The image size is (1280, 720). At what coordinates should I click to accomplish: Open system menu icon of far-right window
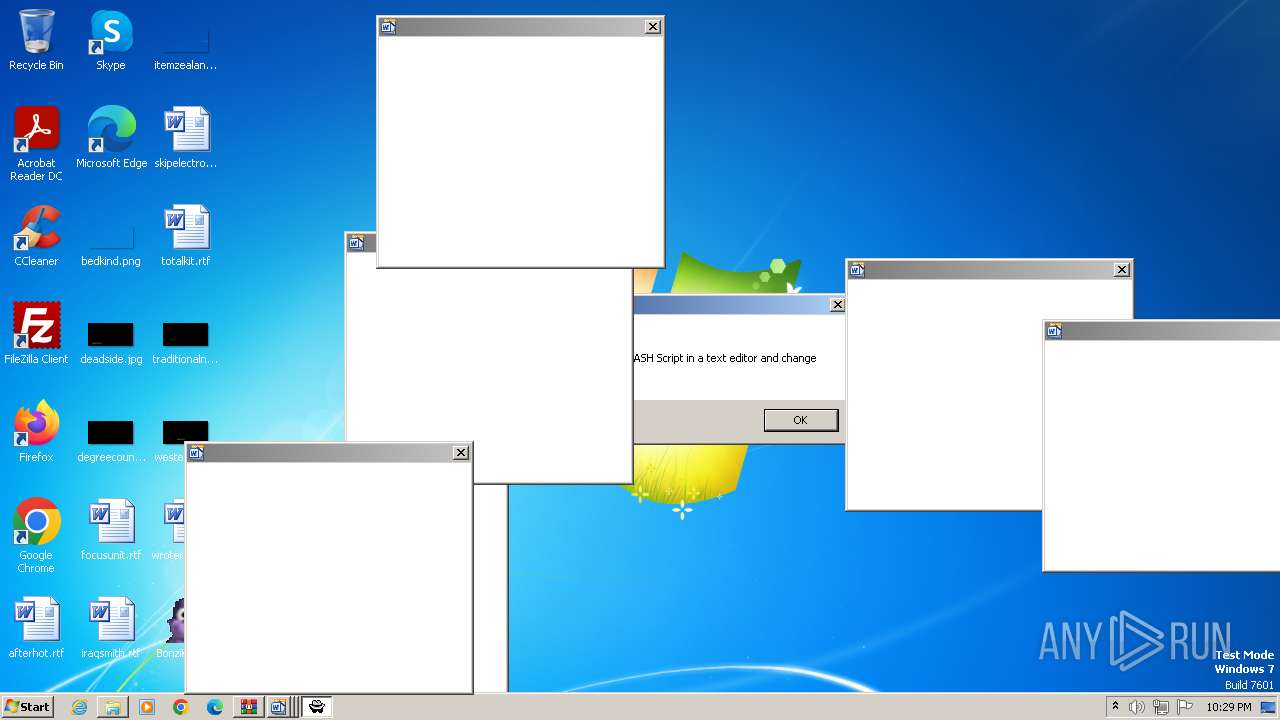(x=1054, y=331)
